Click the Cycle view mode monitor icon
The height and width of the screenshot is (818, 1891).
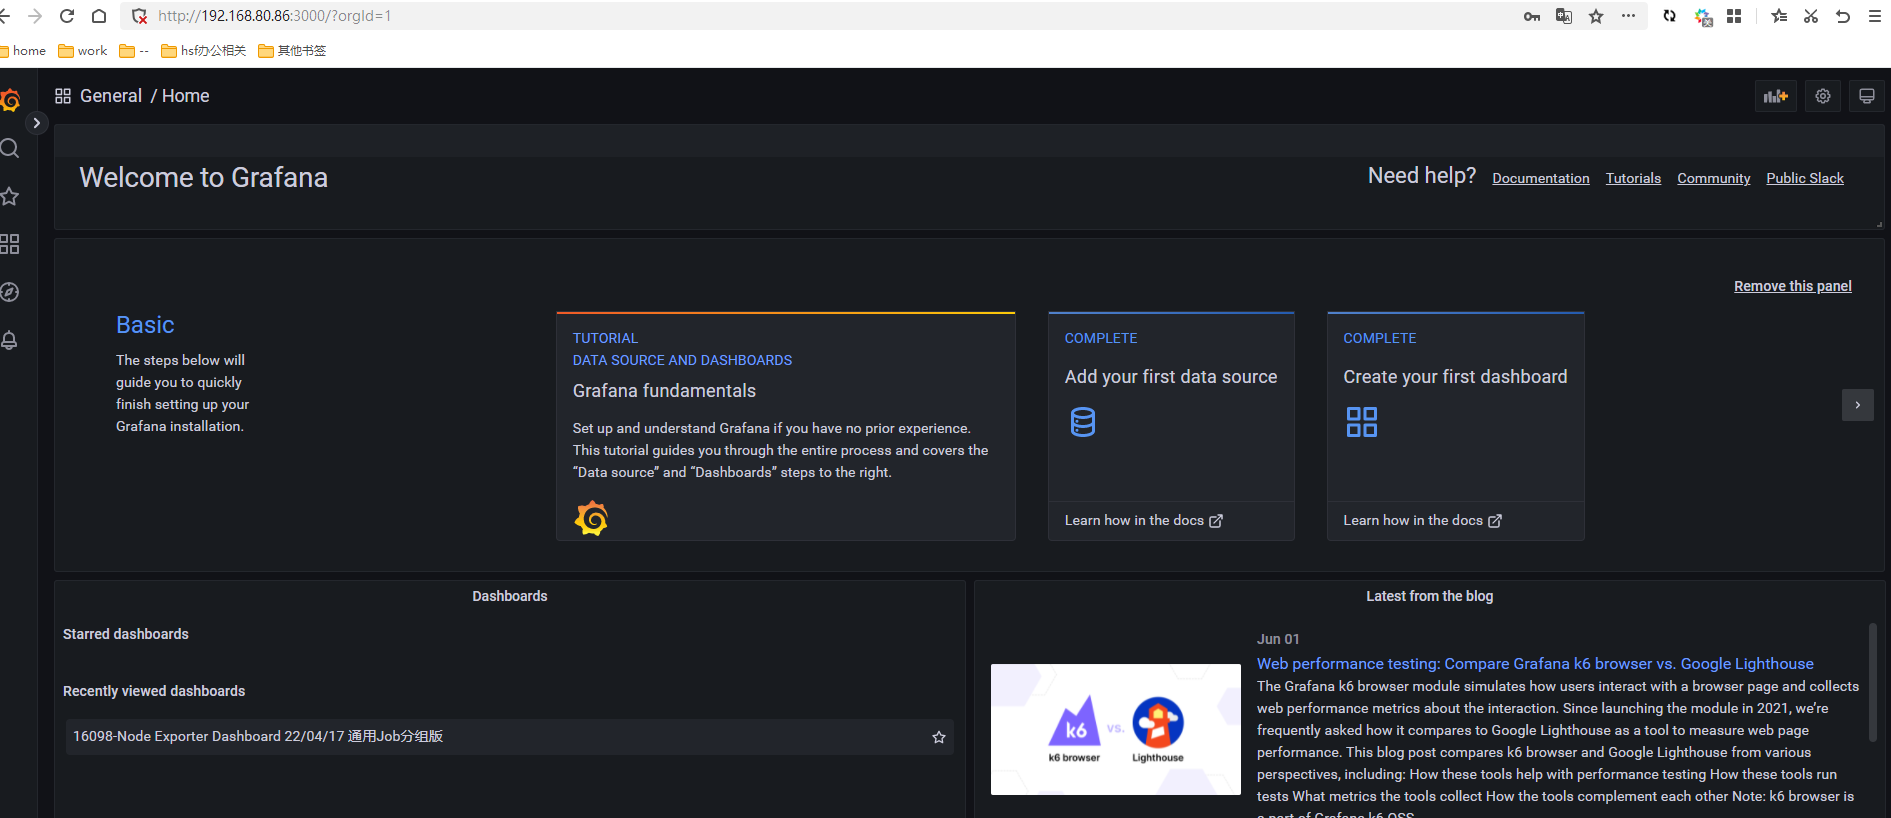point(1866,96)
